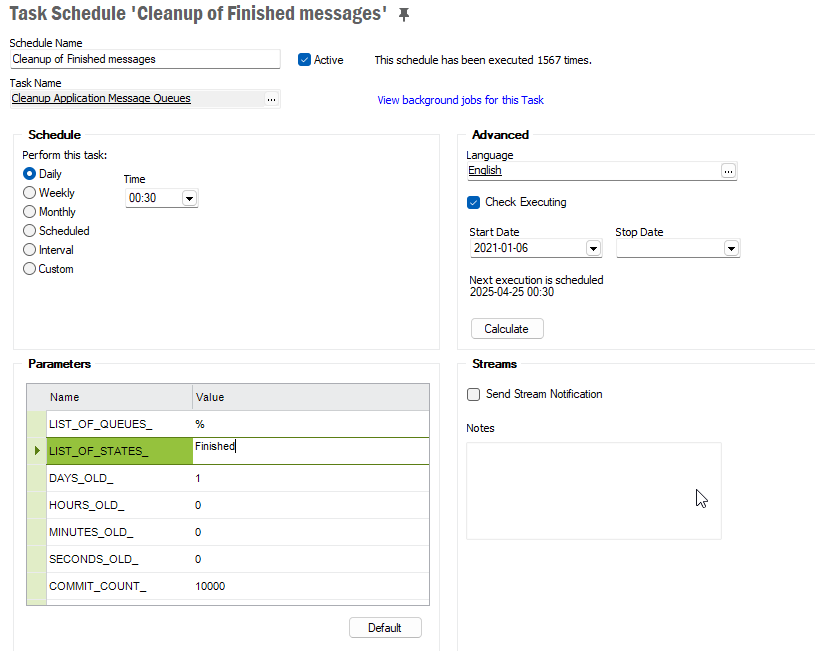Click the pin icon next to the title

pos(404,15)
